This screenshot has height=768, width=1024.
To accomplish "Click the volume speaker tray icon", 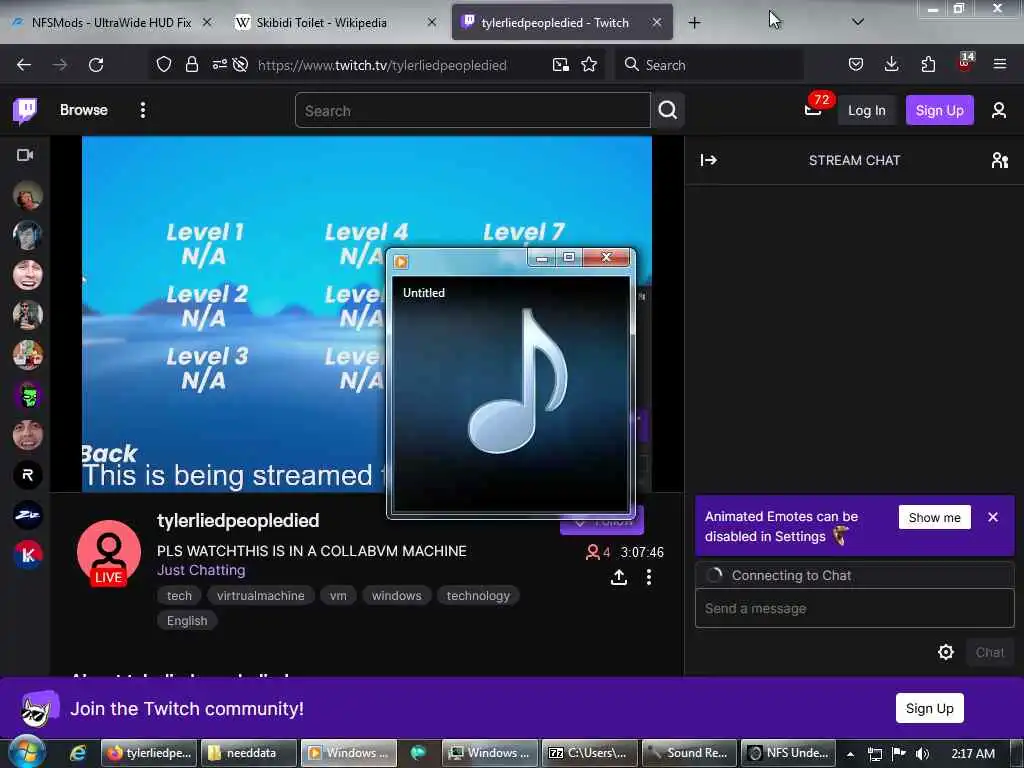I will pos(922,754).
